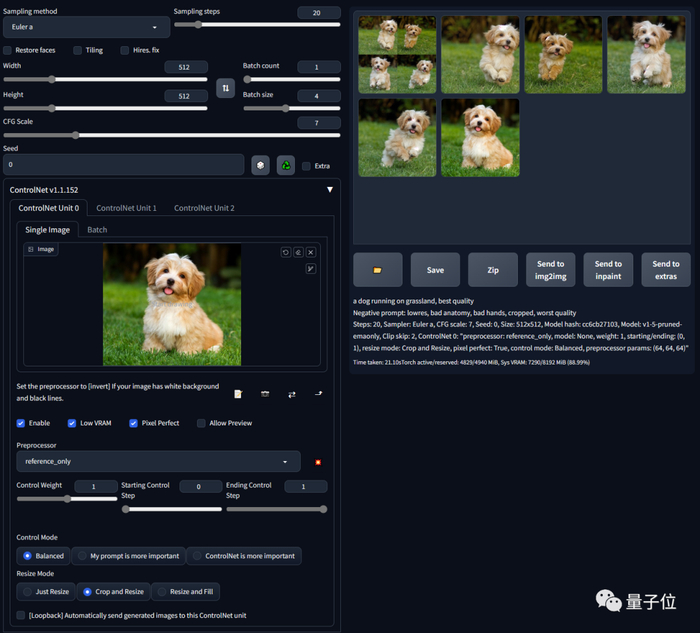
Task: Remove the ControlNet input image with X
Action: pos(311,252)
